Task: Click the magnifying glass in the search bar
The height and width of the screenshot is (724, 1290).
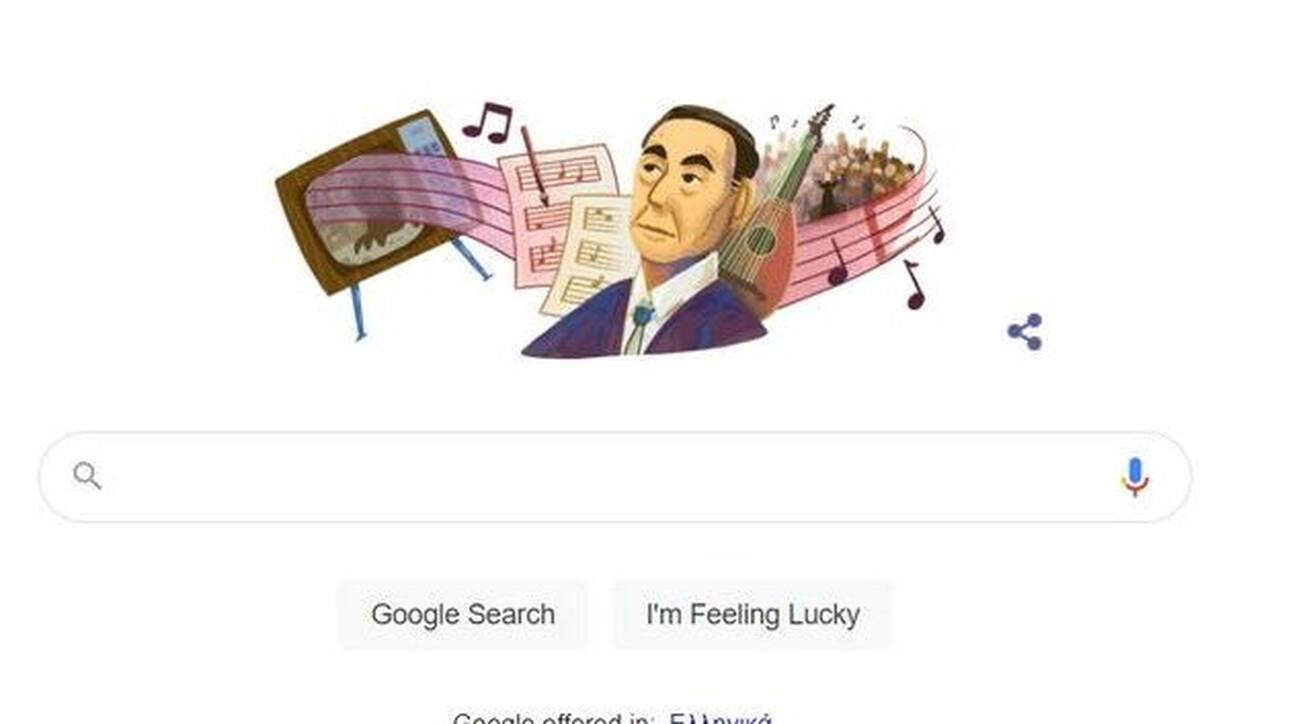Action: point(87,476)
